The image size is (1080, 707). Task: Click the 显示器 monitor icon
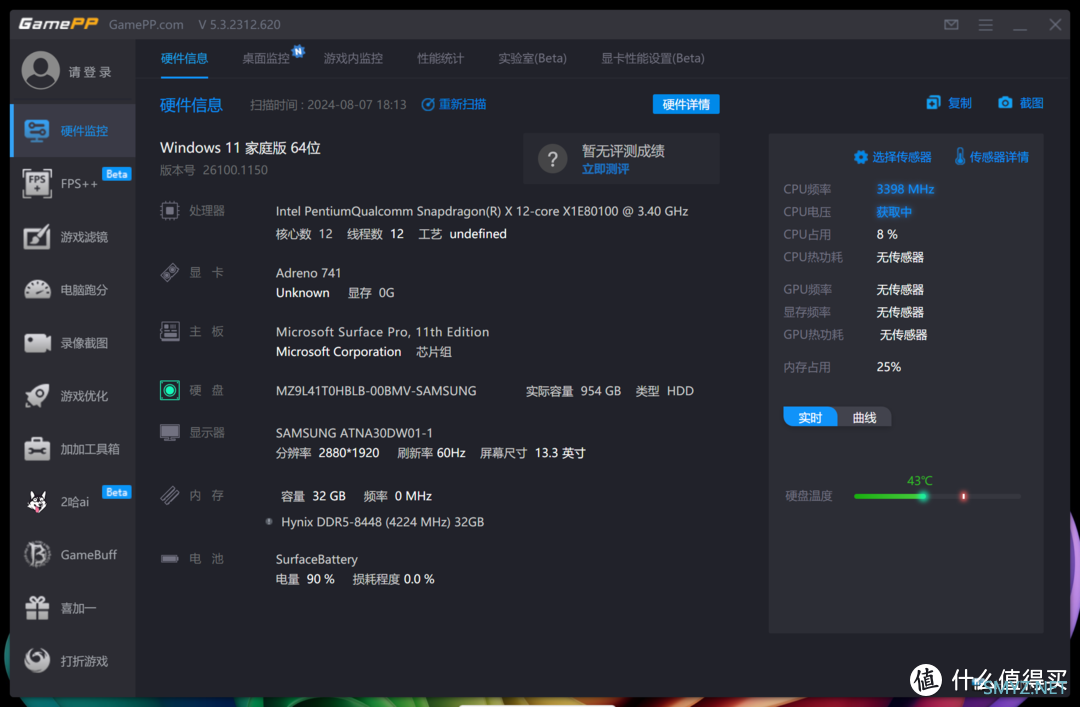pyautogui.click(x=169, y=433)
